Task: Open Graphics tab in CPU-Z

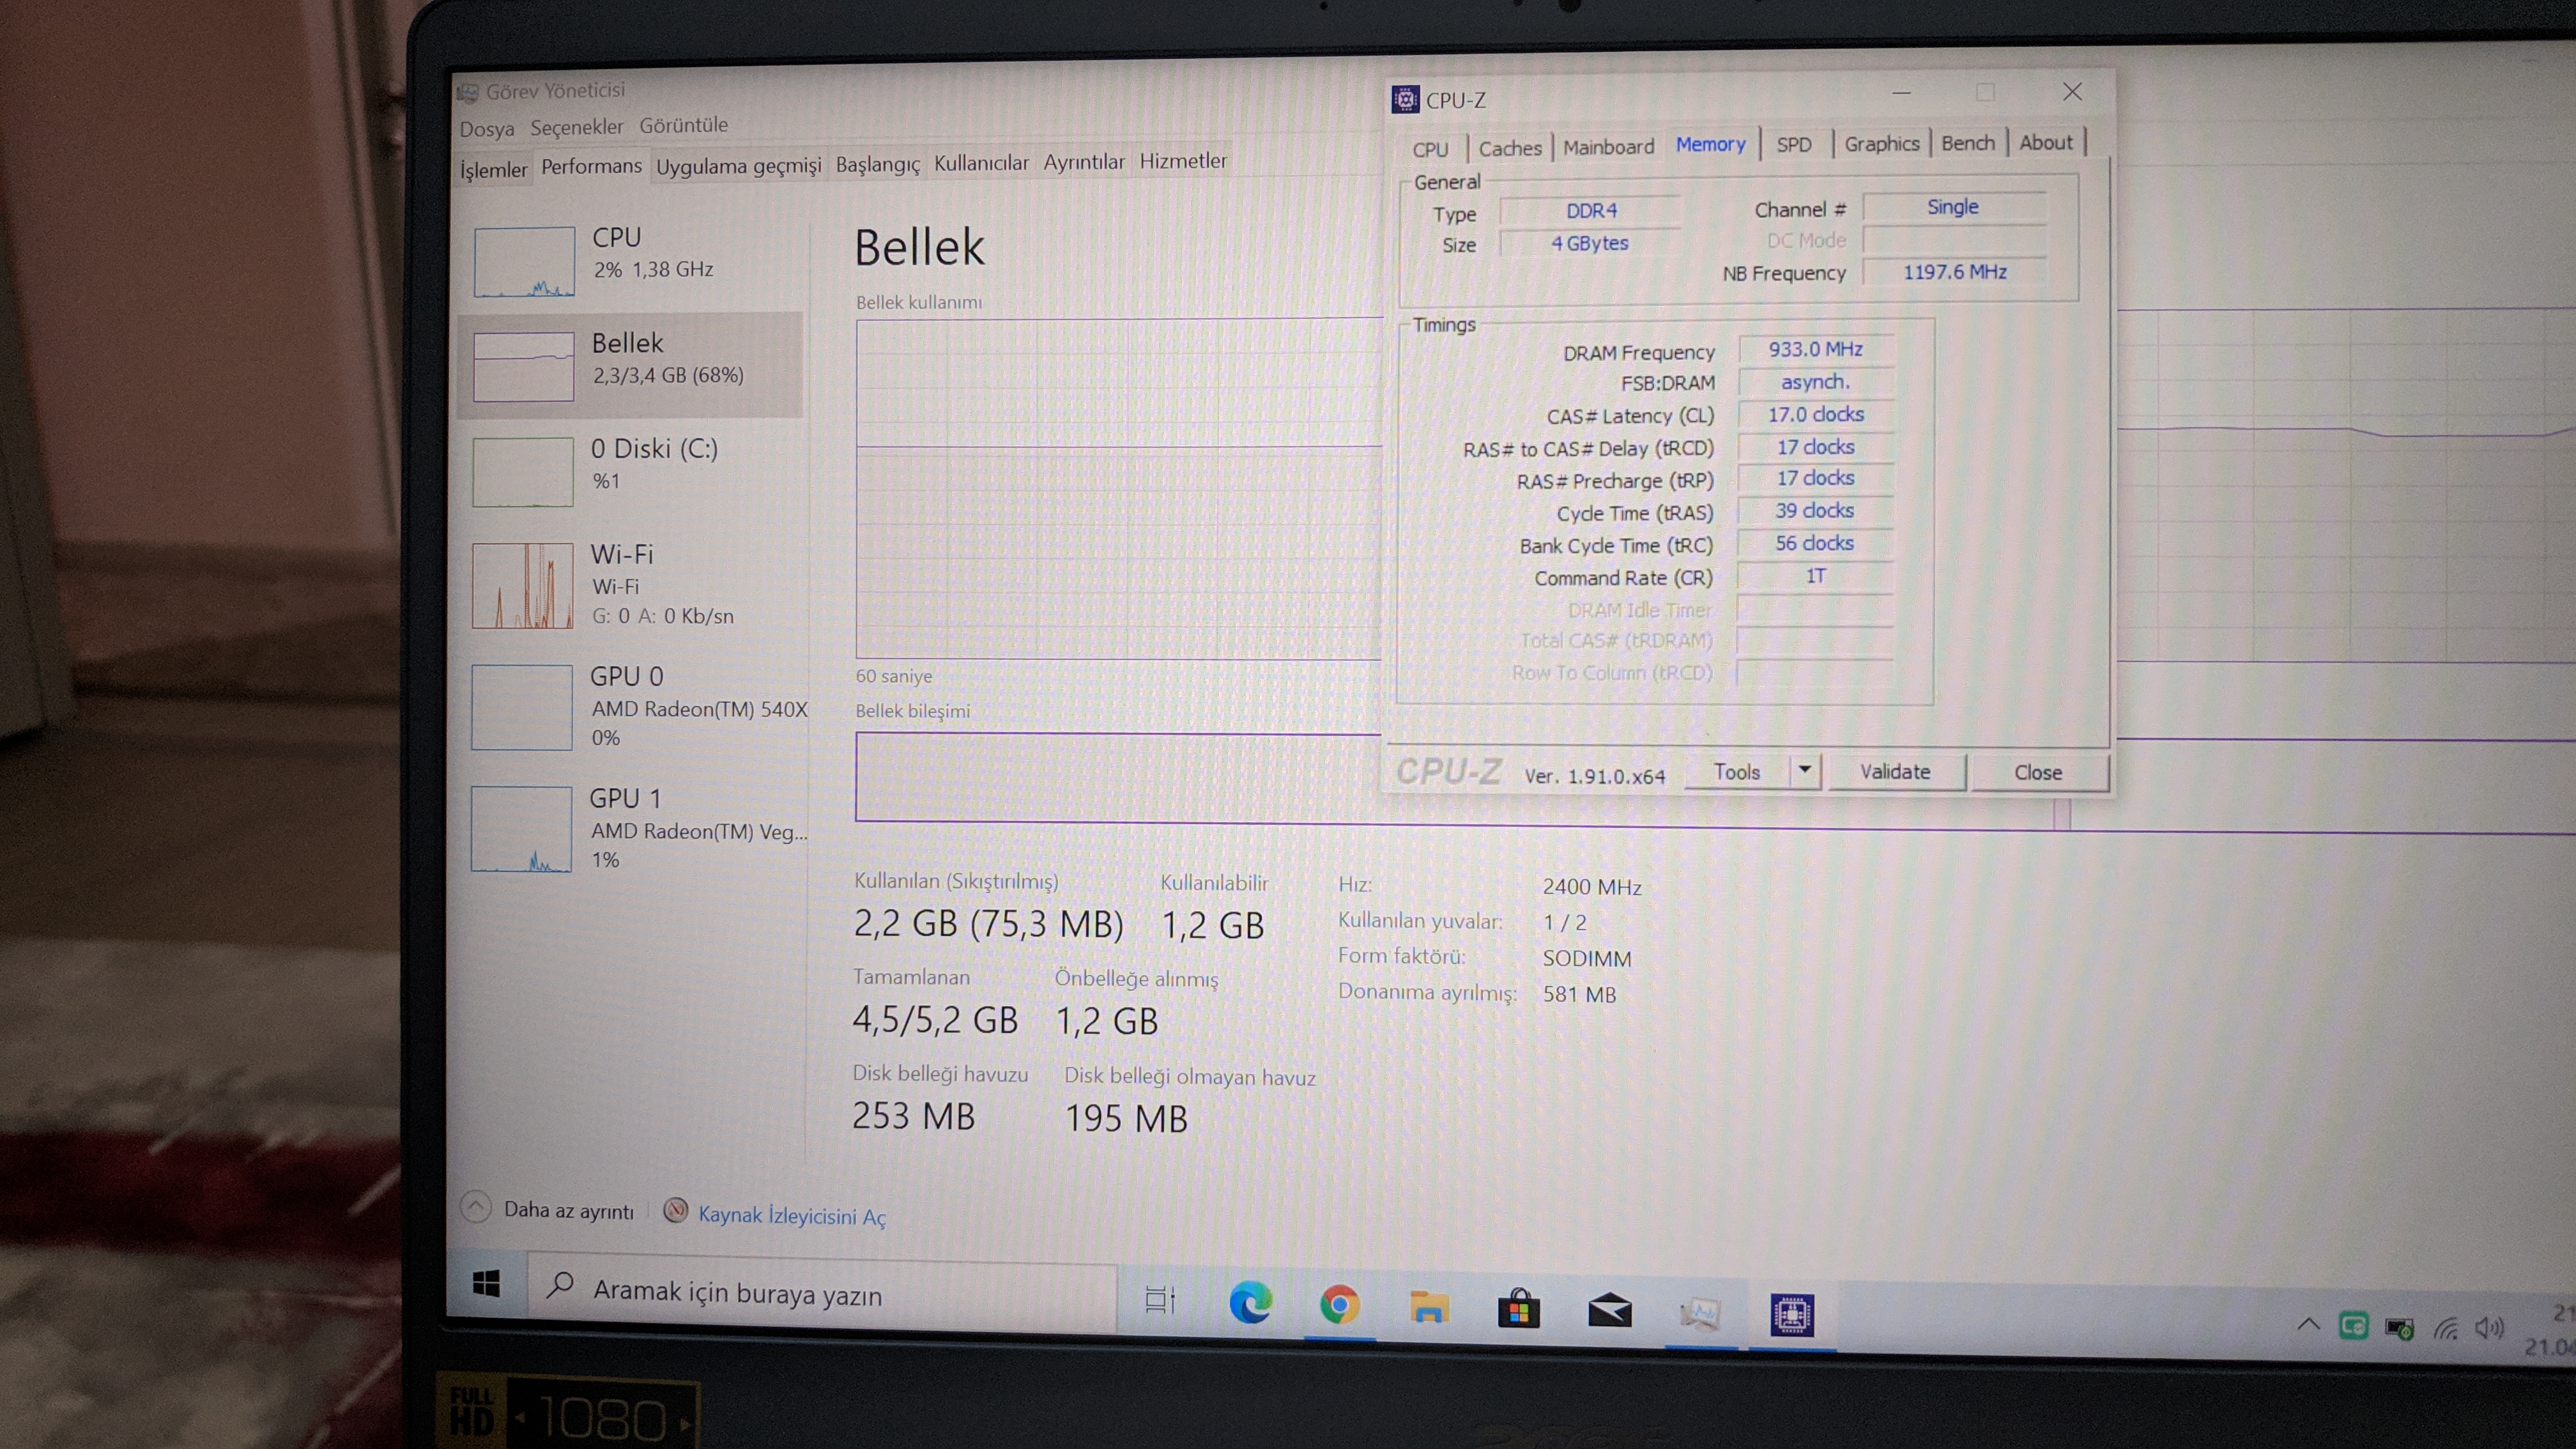Action: (1881, 144)
